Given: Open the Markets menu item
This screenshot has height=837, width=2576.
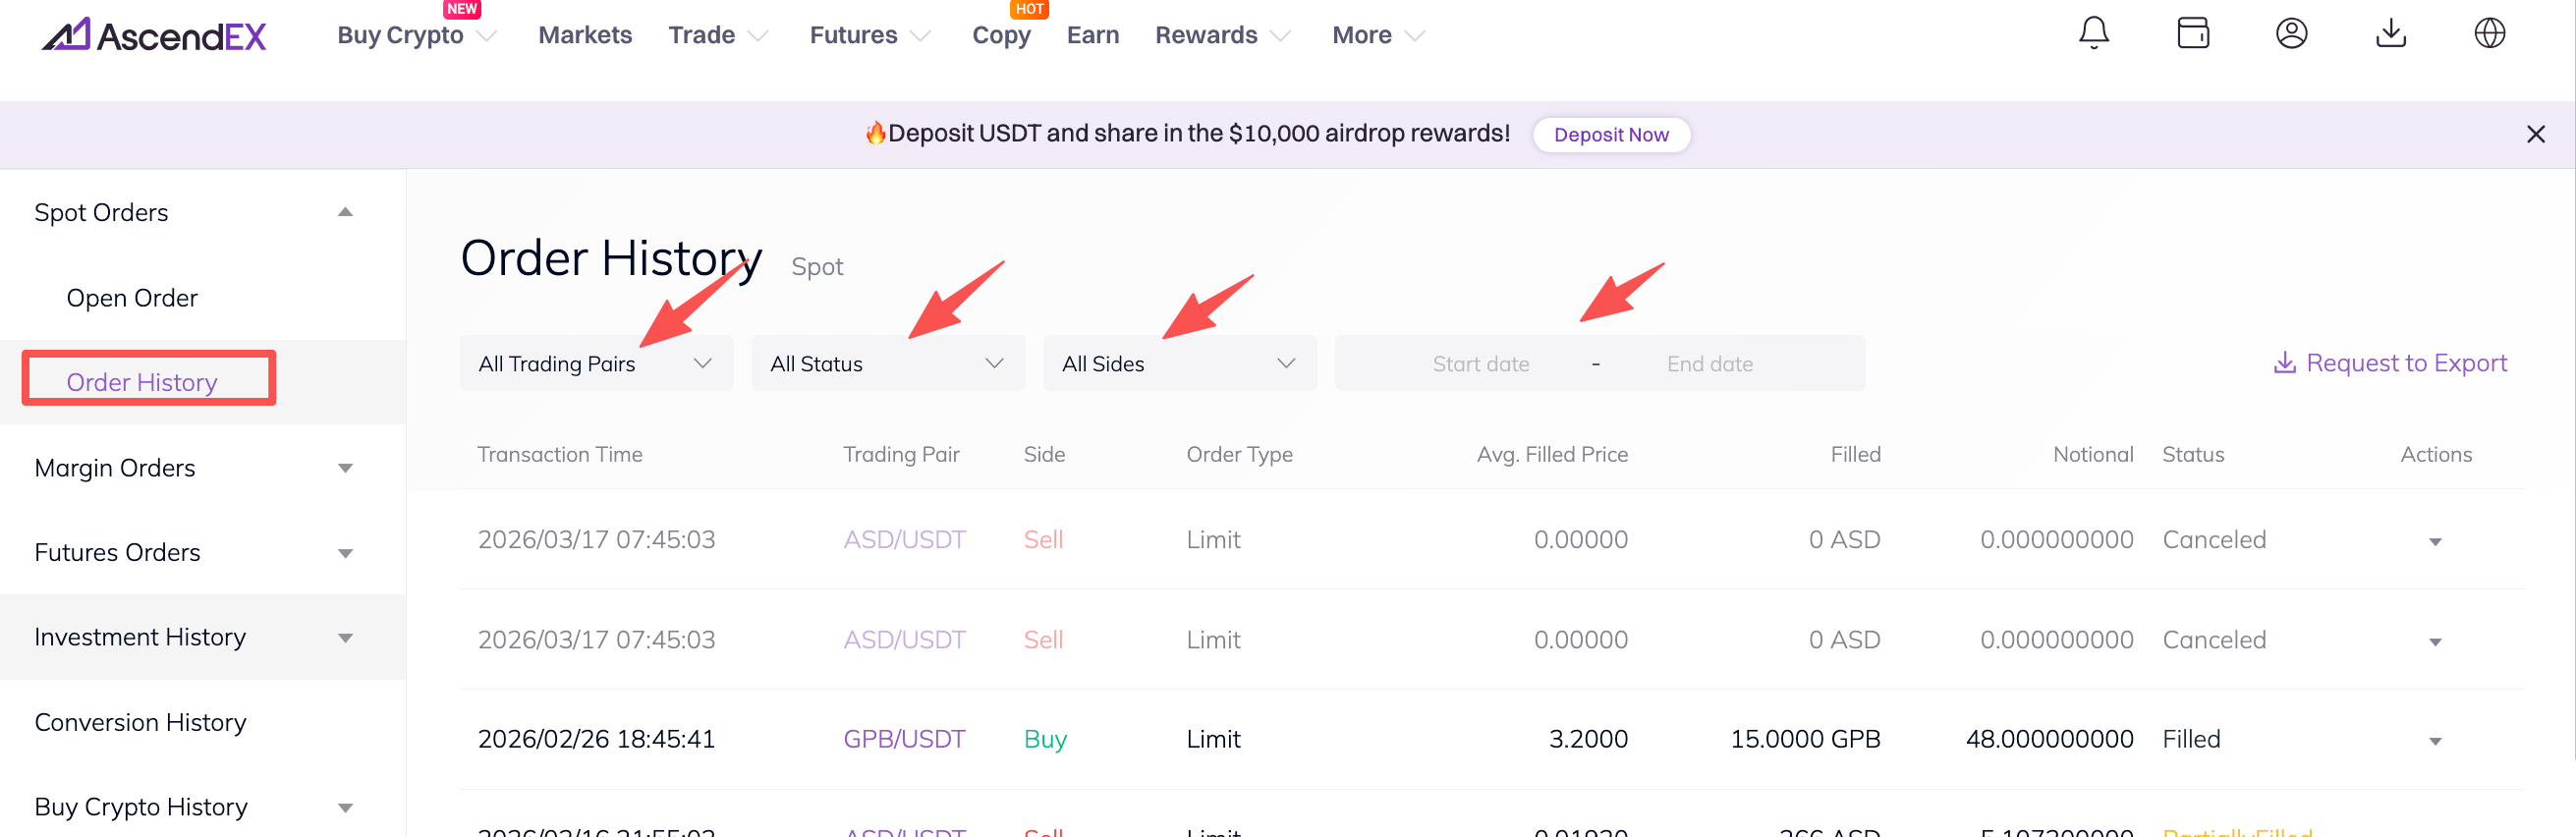Looking at the screenshot, I should click(585, 36).
